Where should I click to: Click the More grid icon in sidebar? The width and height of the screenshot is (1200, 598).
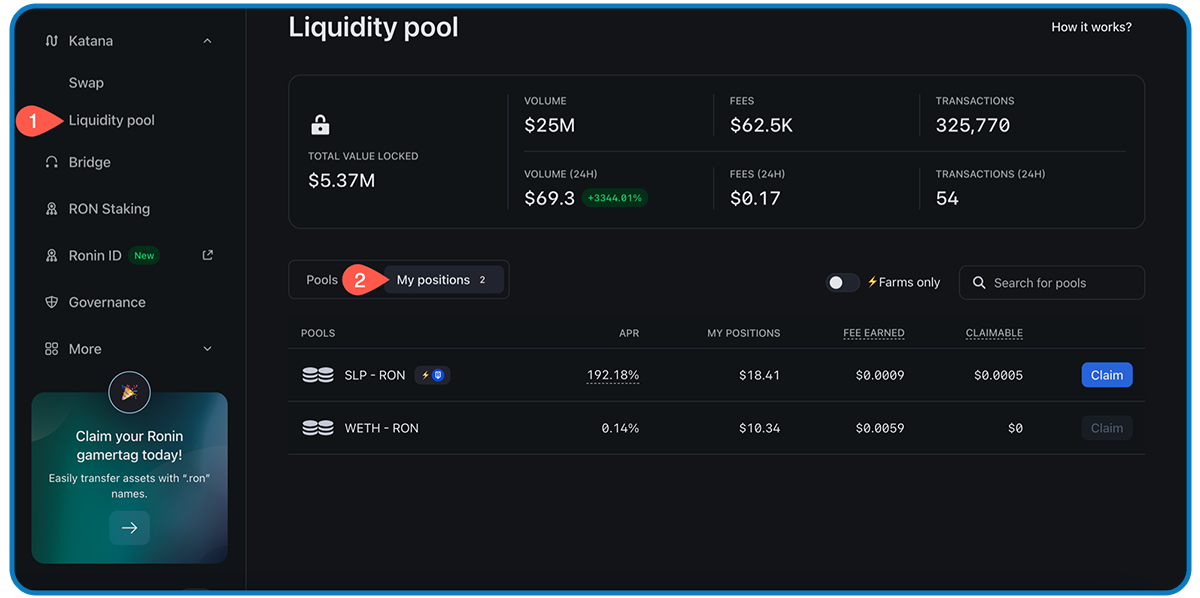click(50, 348)
